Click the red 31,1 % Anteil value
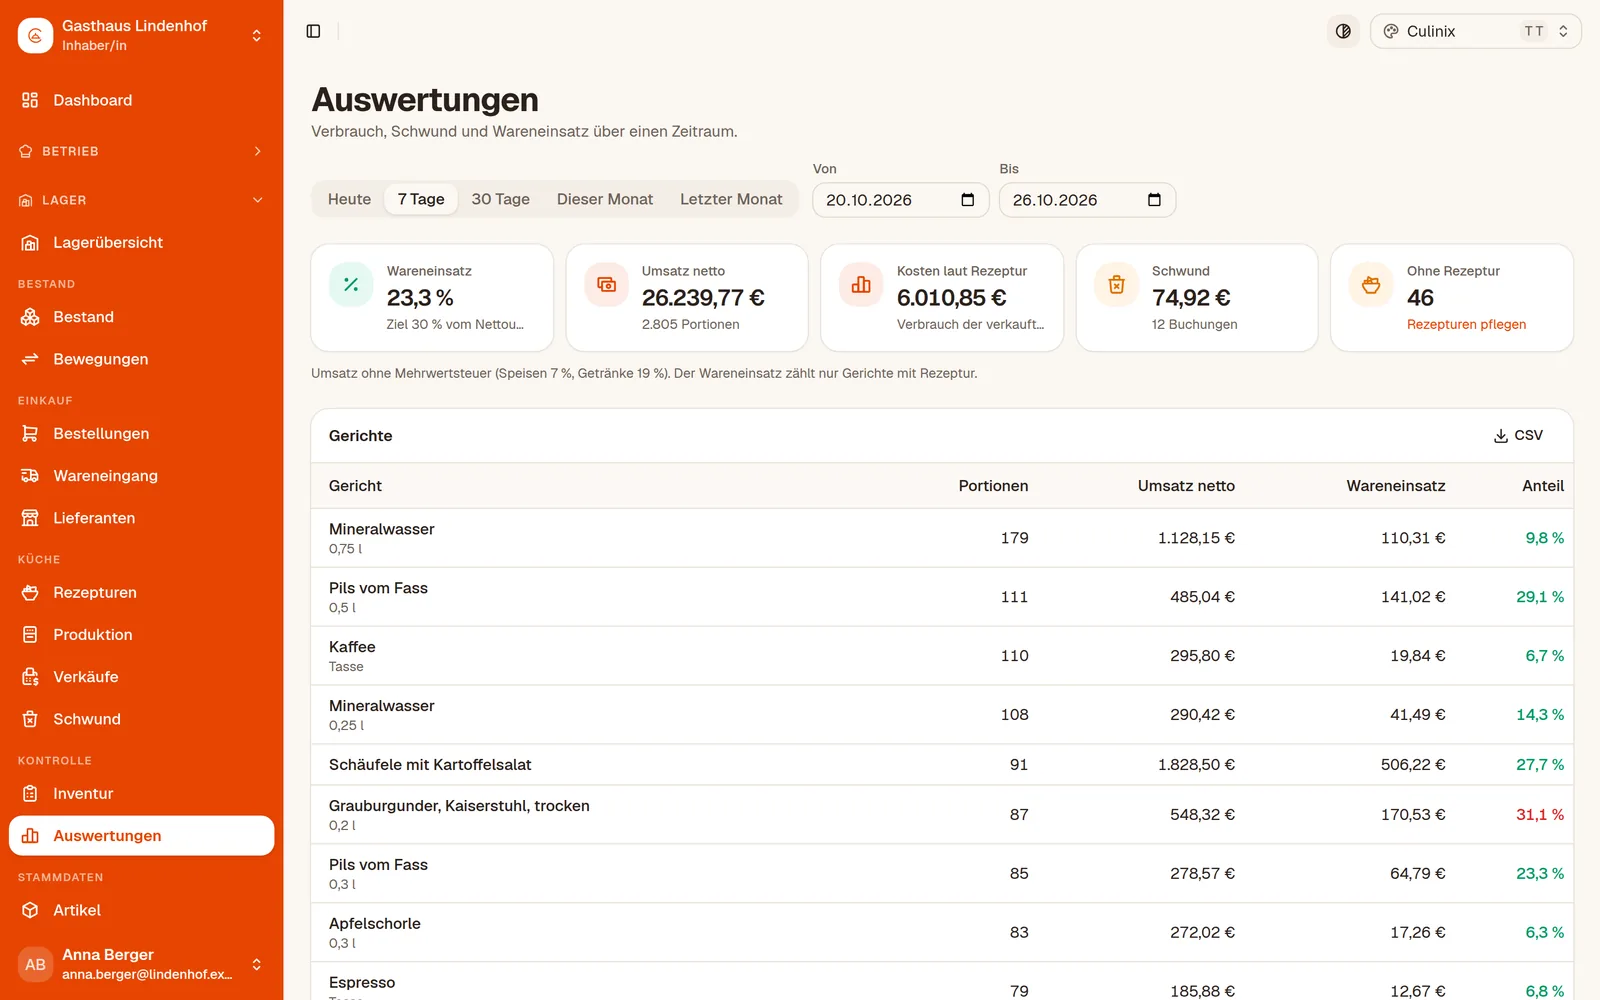This screenshot has width=1600, height=1000. click(1540, 815)
